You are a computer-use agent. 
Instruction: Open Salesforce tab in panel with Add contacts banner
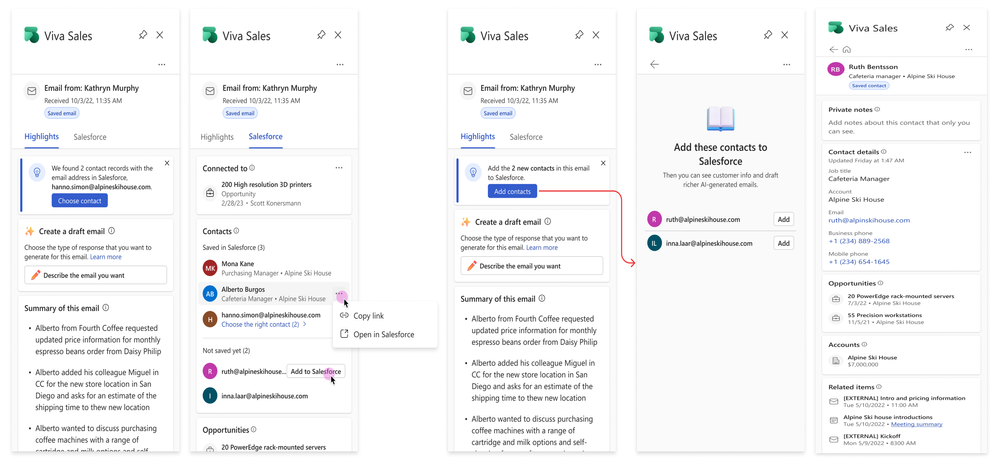(526, 137)
